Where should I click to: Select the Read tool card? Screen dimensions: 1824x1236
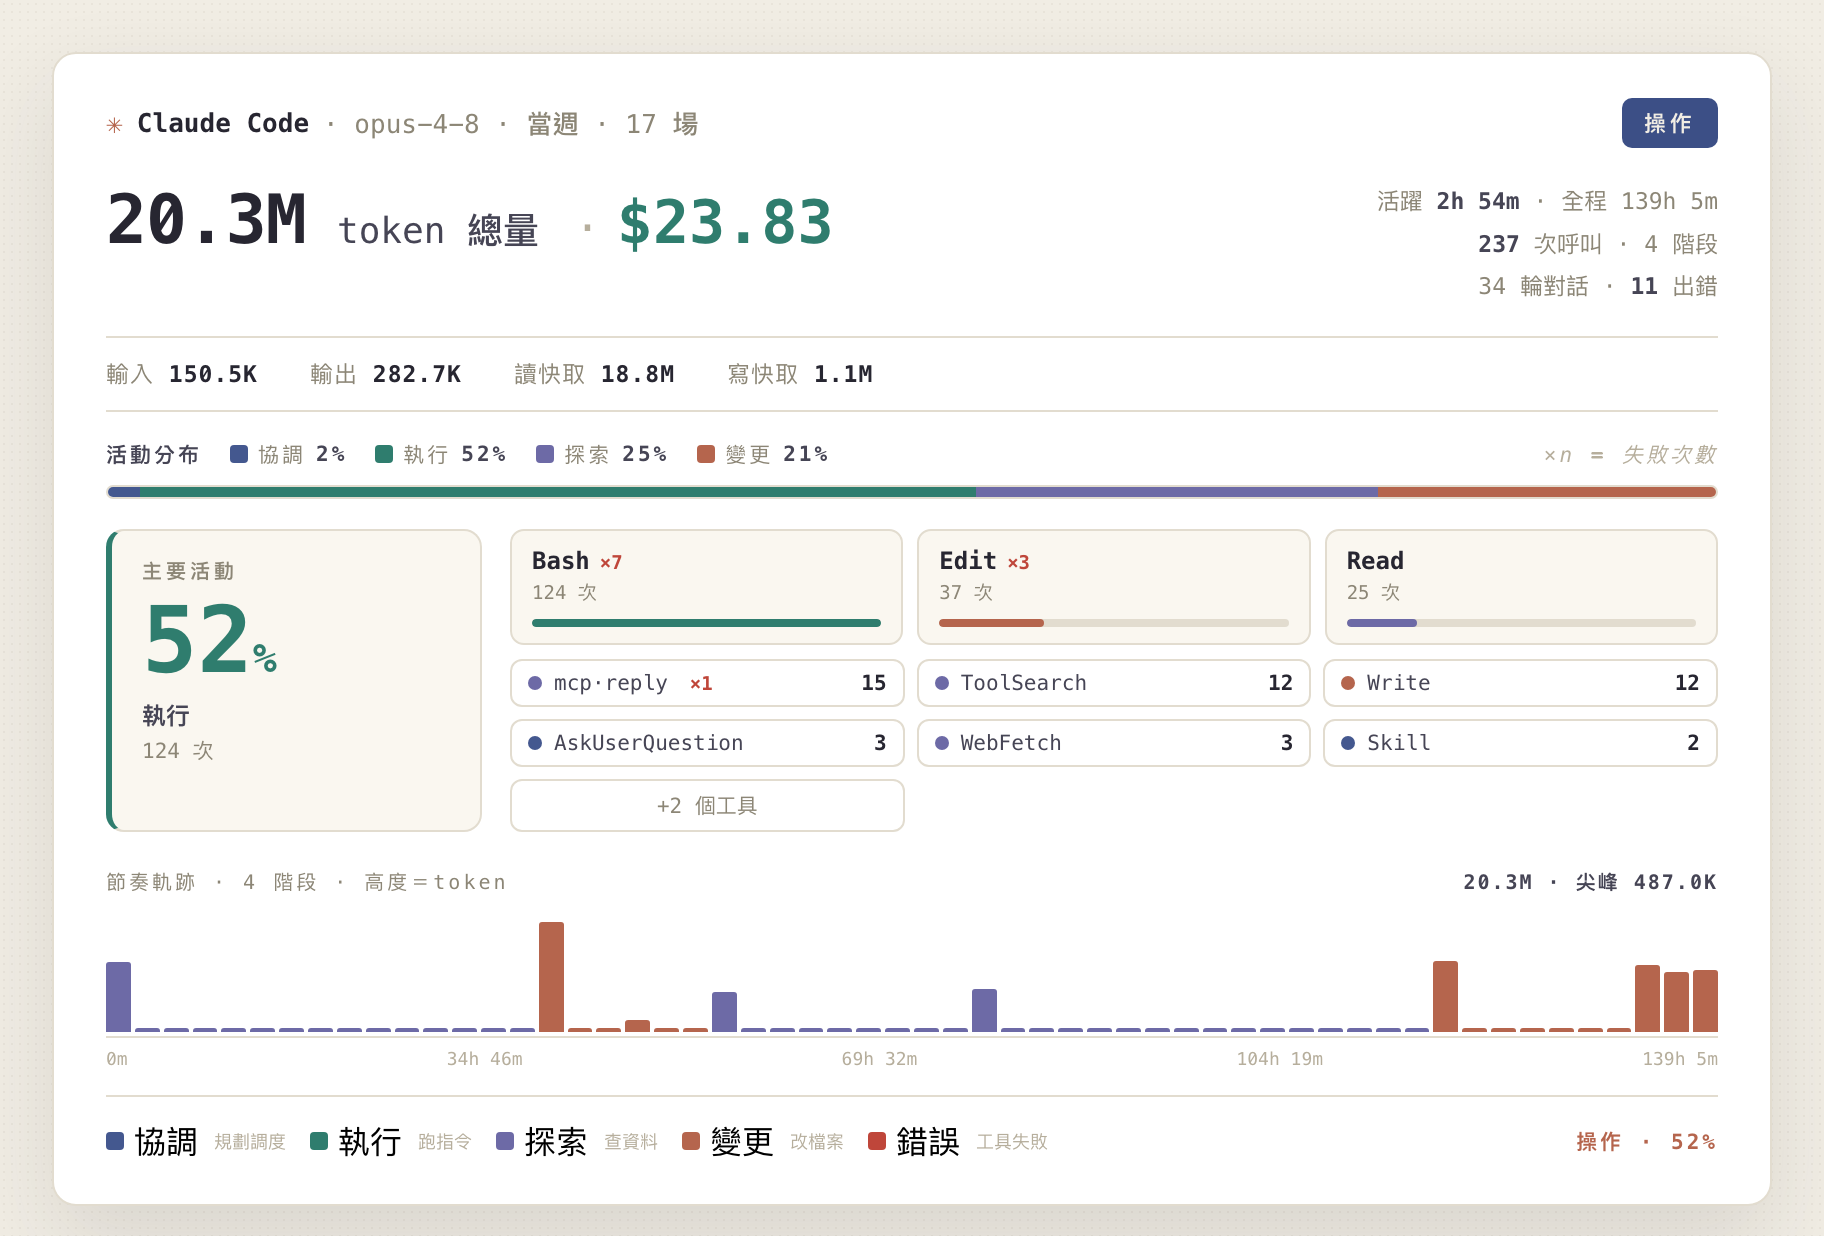coord(1521,587)
